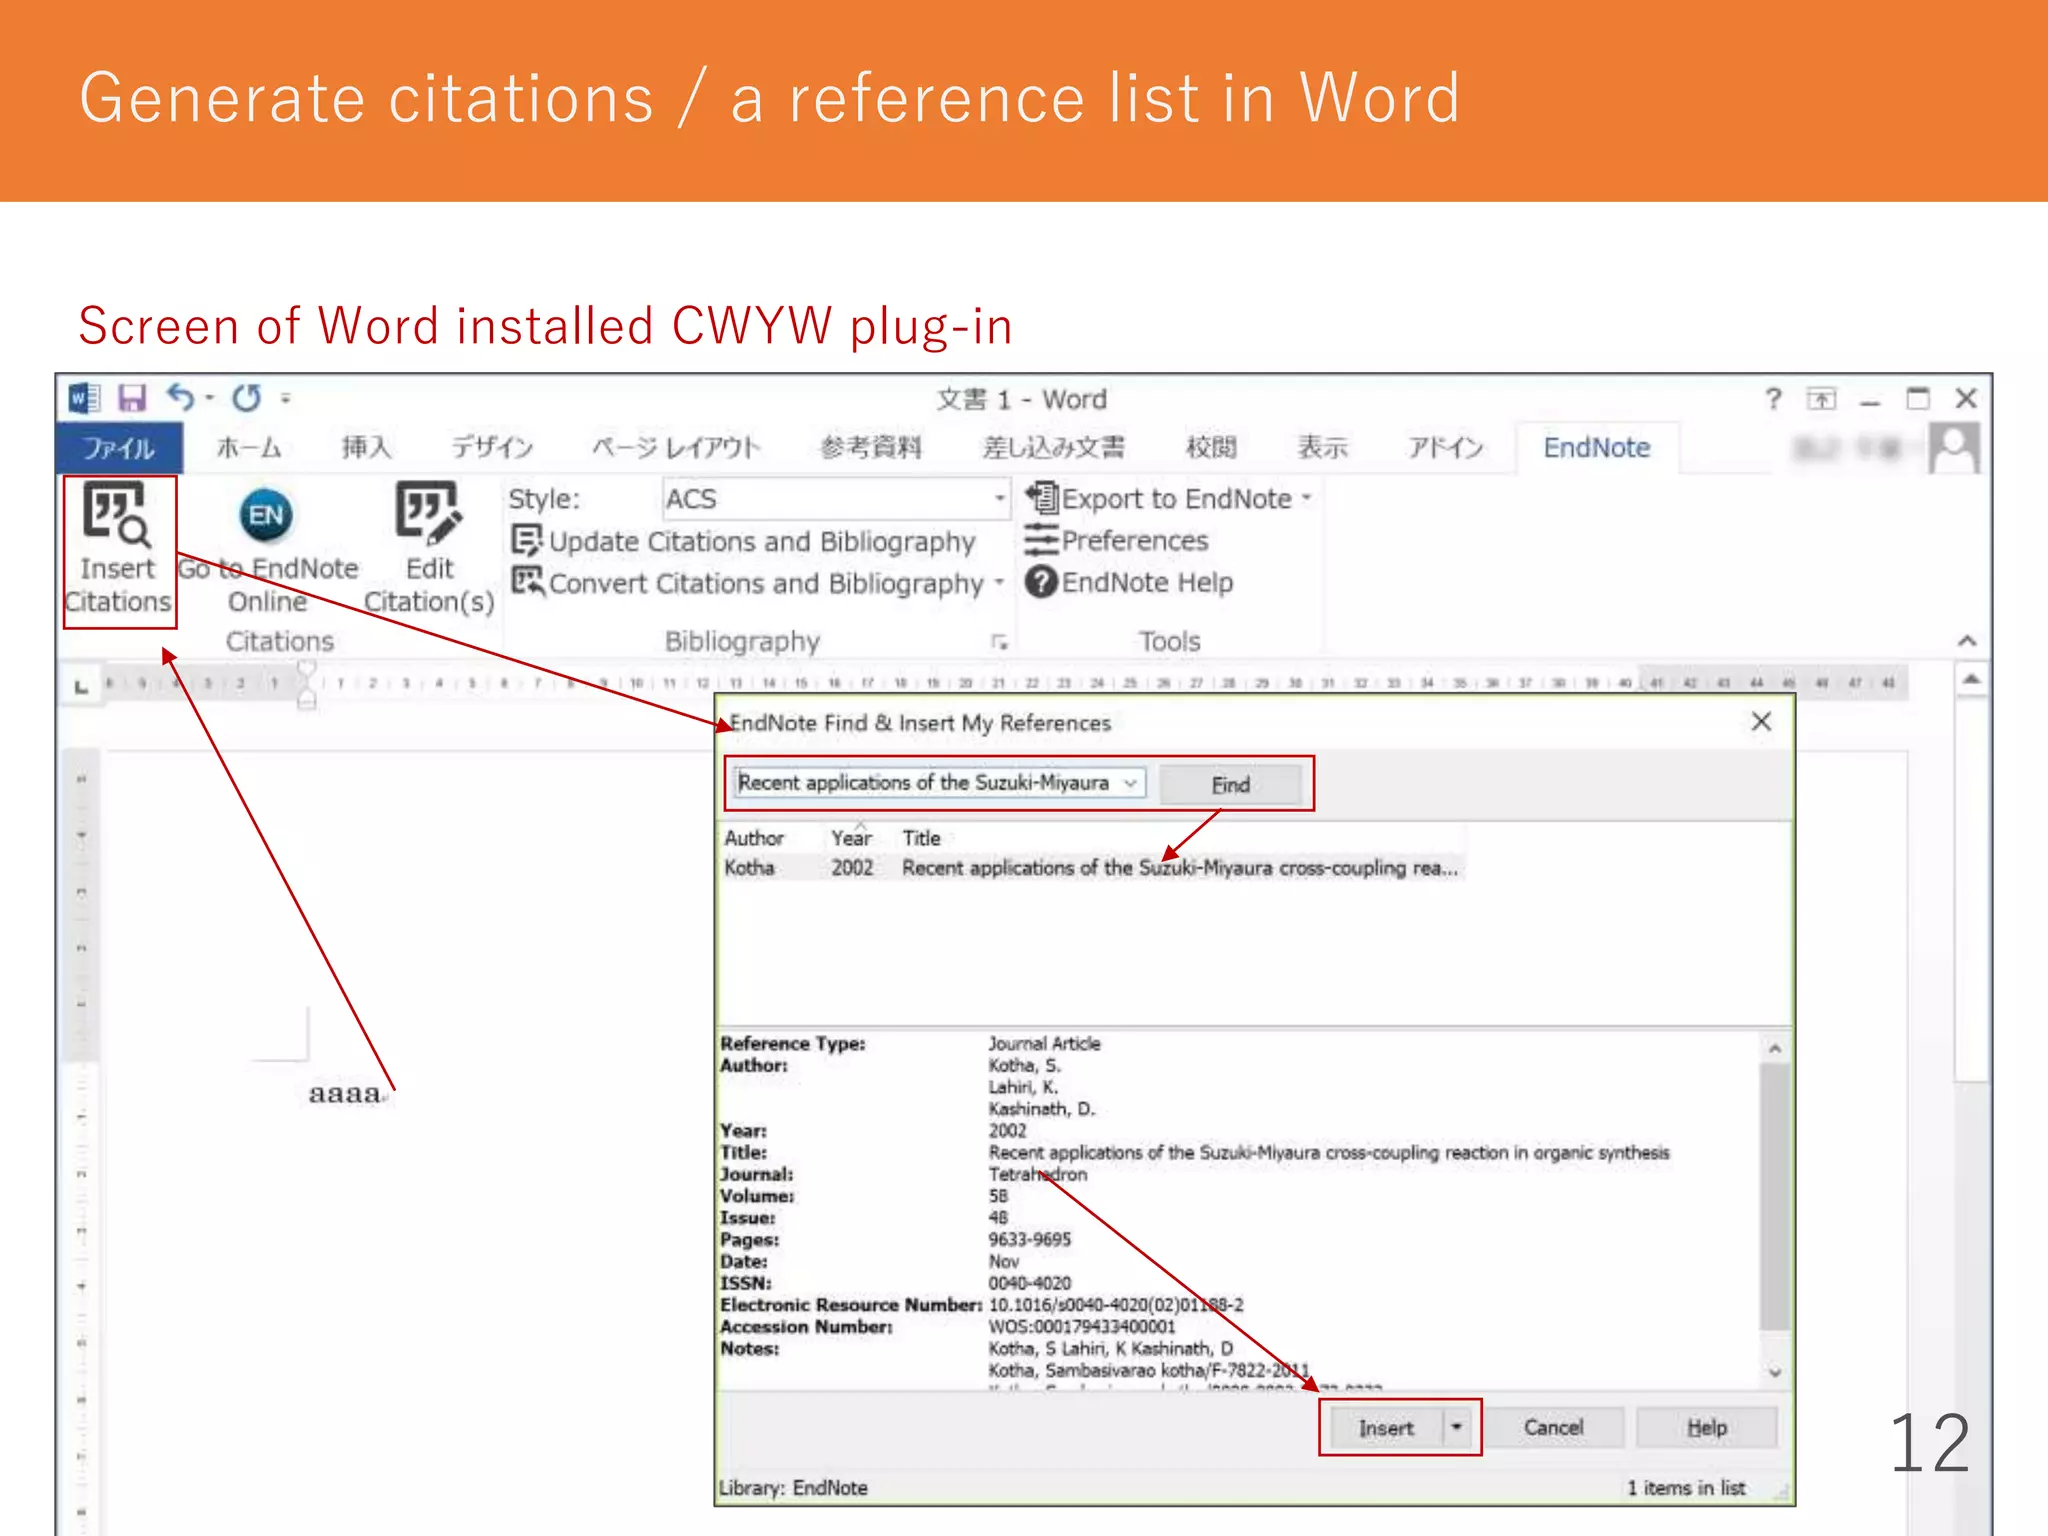This screenshot has width=2048, height=1536.
Task: Switch to the 表示 tab
Action: [x=1322, y=447]
